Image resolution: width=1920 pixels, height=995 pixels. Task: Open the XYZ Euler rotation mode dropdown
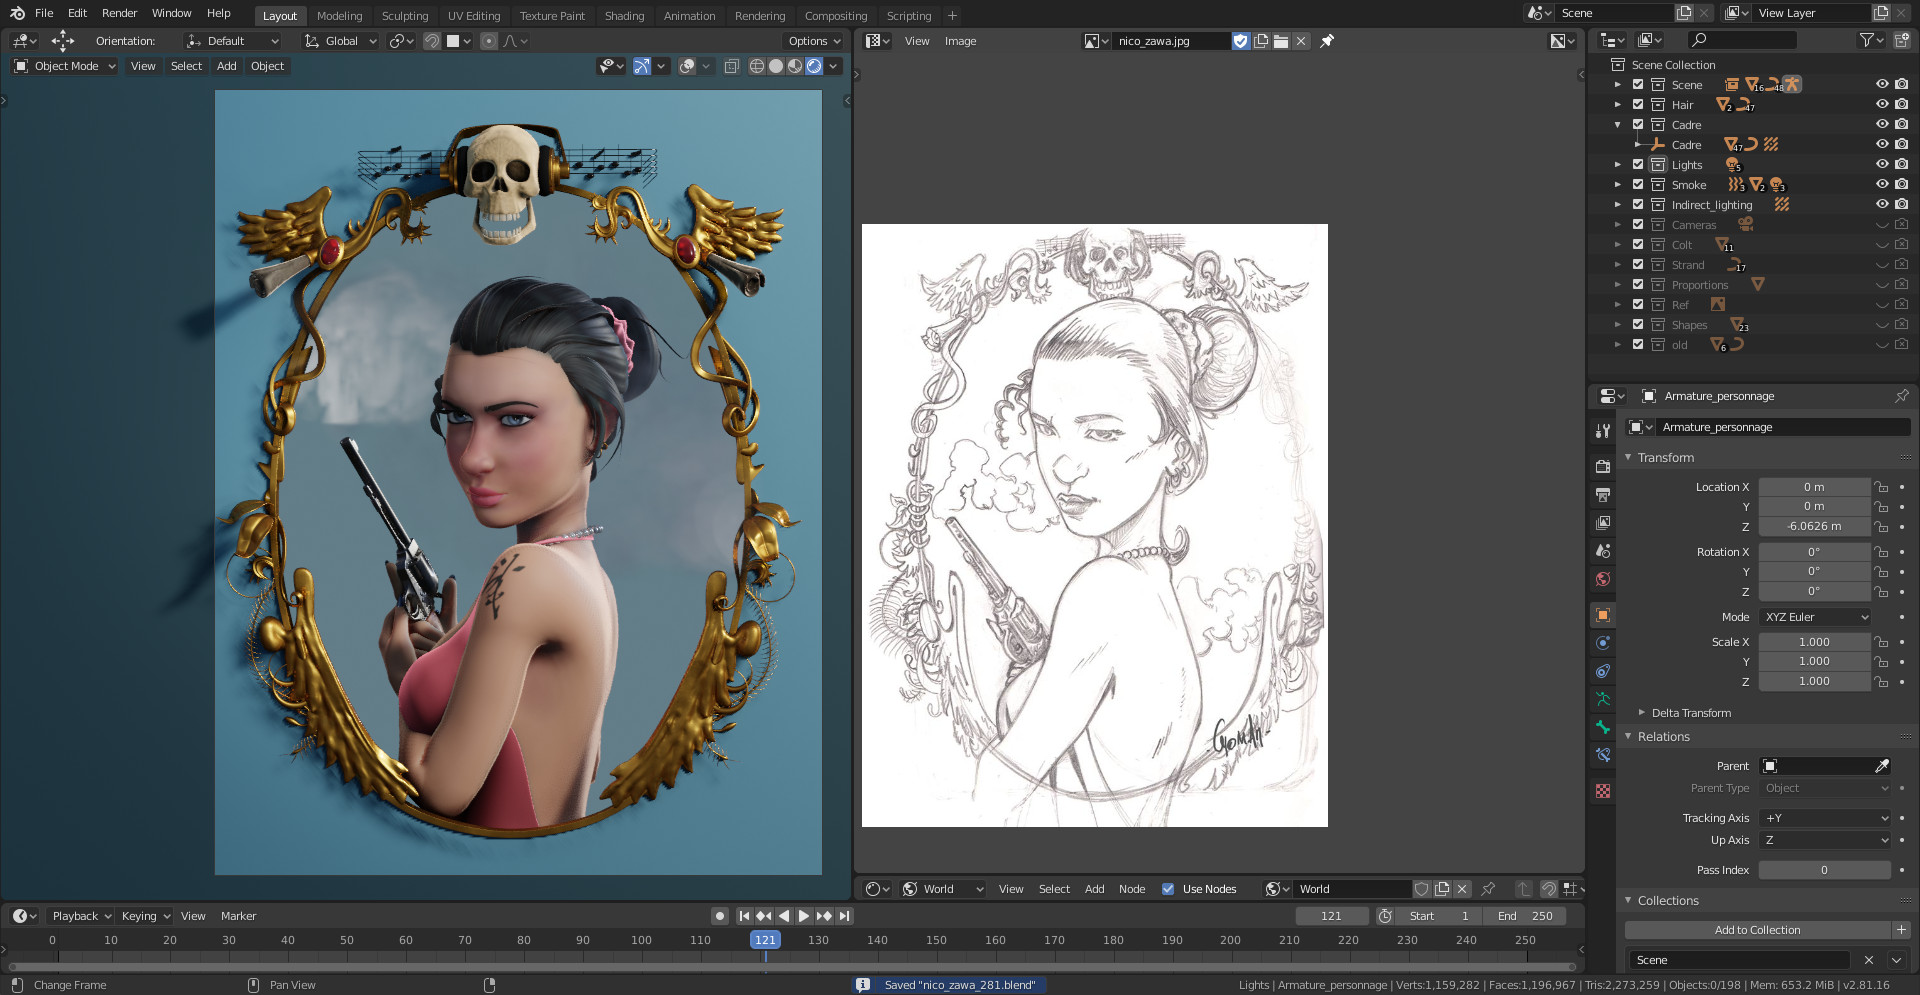(x=1815, y=617)
